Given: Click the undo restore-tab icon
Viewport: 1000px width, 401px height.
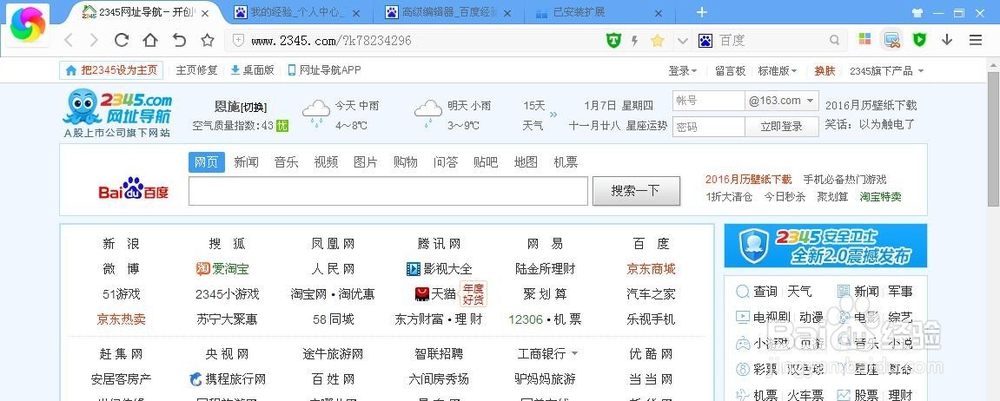Looking at the screenshot, I should (x=179, y=40).
